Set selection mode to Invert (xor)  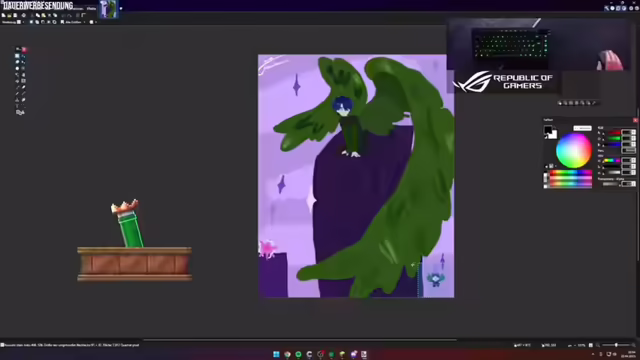pos(54,22)
